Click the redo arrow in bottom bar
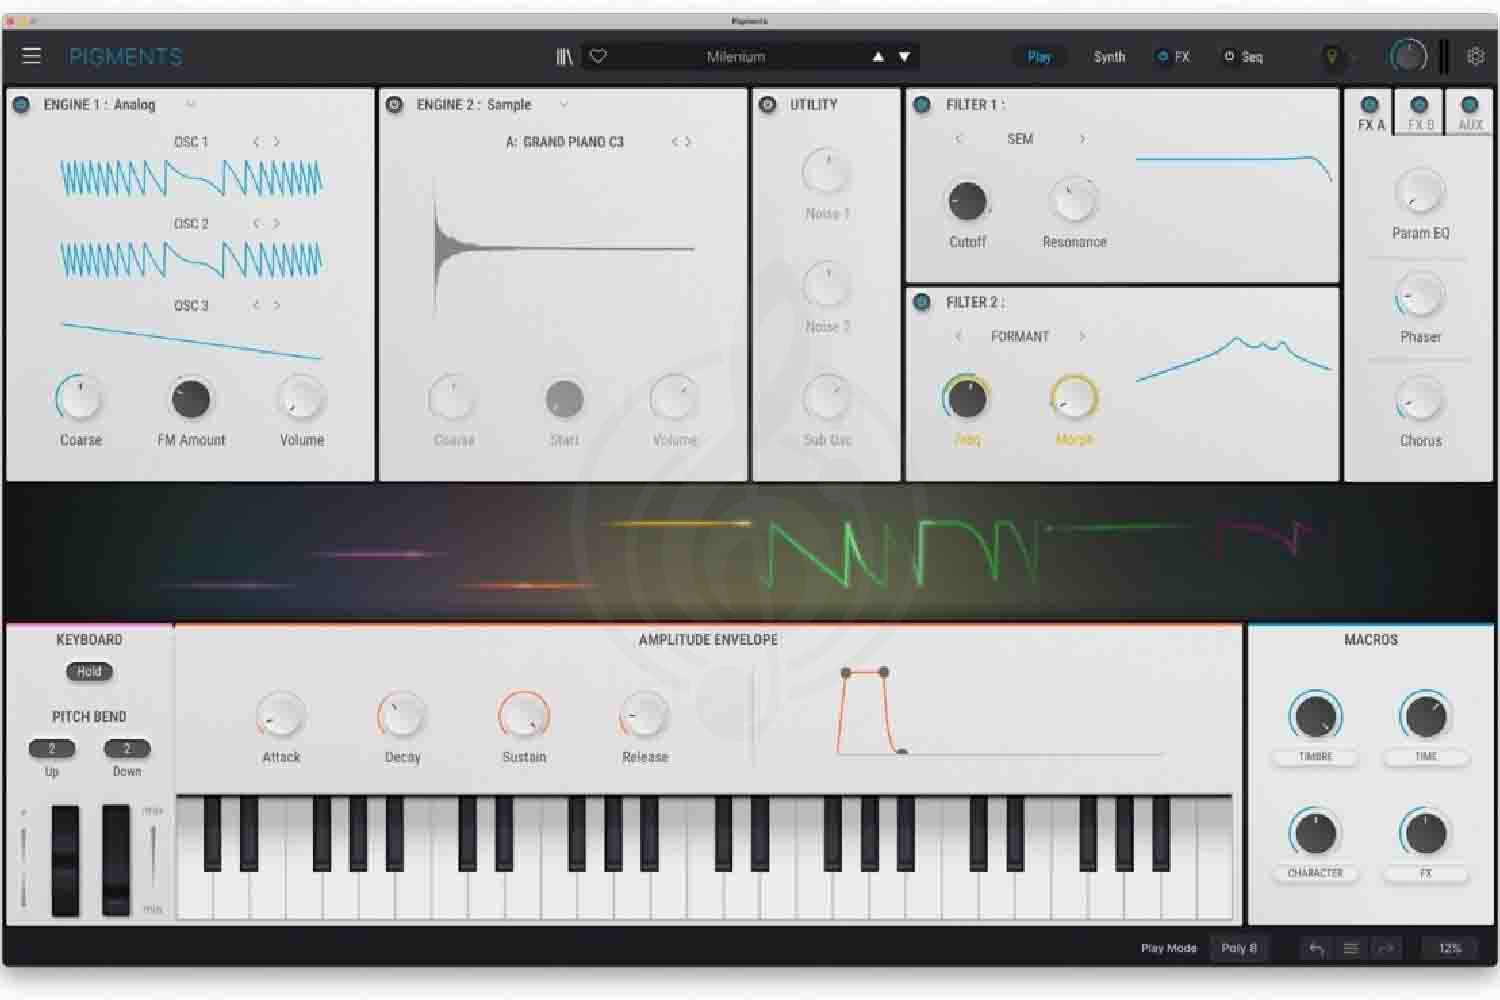Screen dimensions: 1500x1000 point(1386,948)
